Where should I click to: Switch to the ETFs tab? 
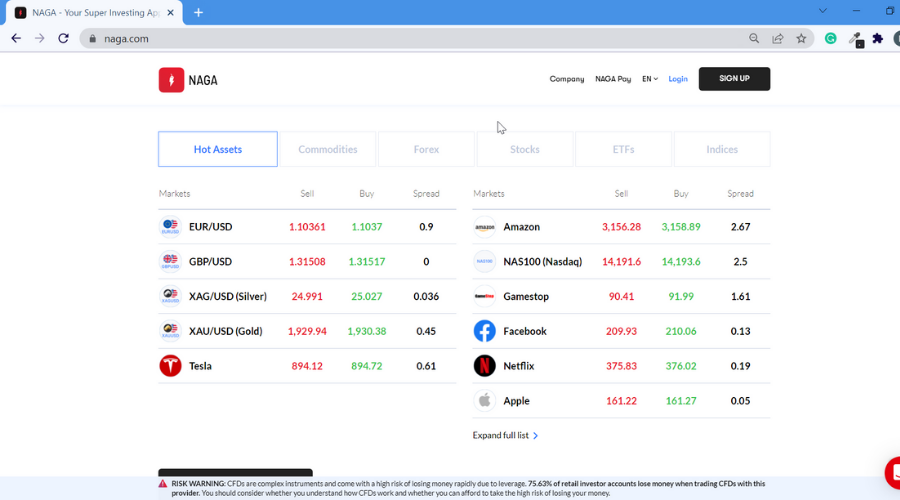pos(623,149)
